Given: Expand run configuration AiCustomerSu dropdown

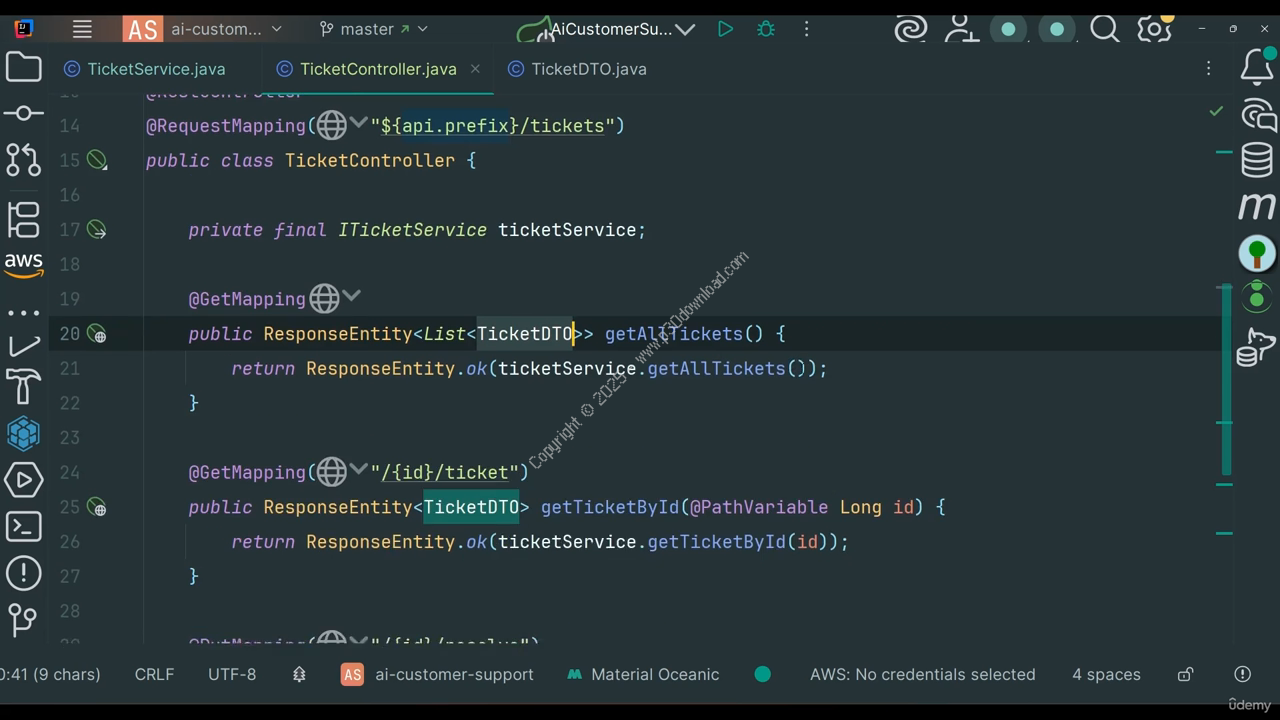Looking at the screenshot, I should point(685,29).
